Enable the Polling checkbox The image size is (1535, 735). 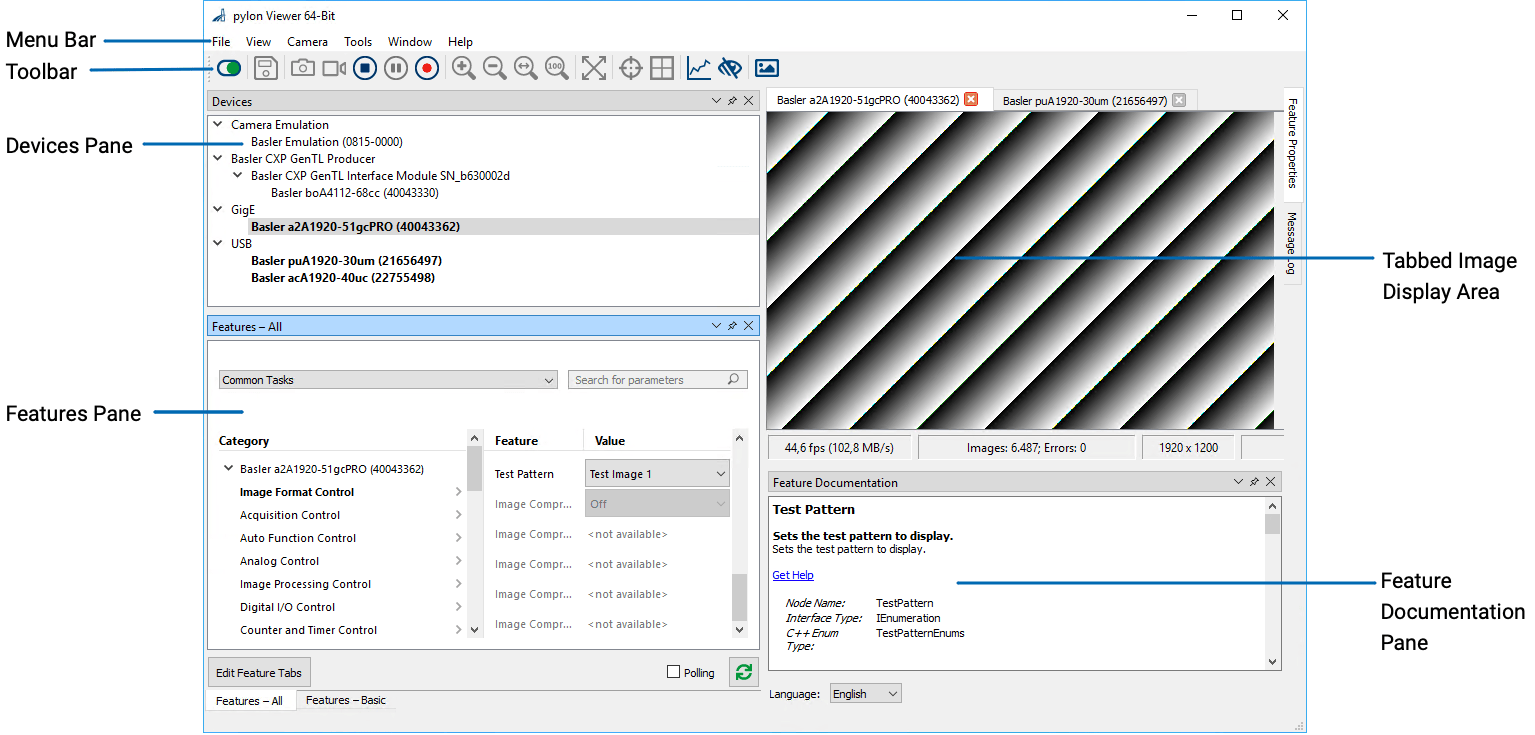[673, 672]
